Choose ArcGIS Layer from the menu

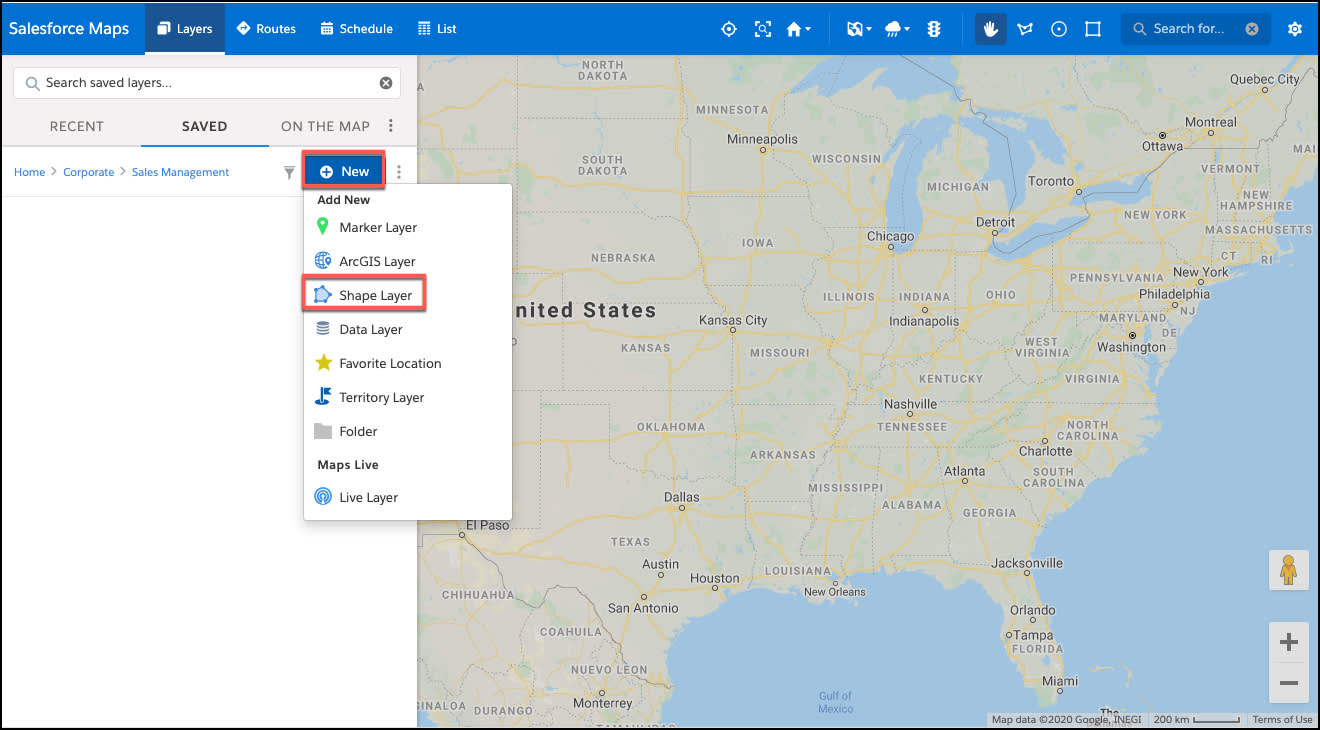[408, 262]
